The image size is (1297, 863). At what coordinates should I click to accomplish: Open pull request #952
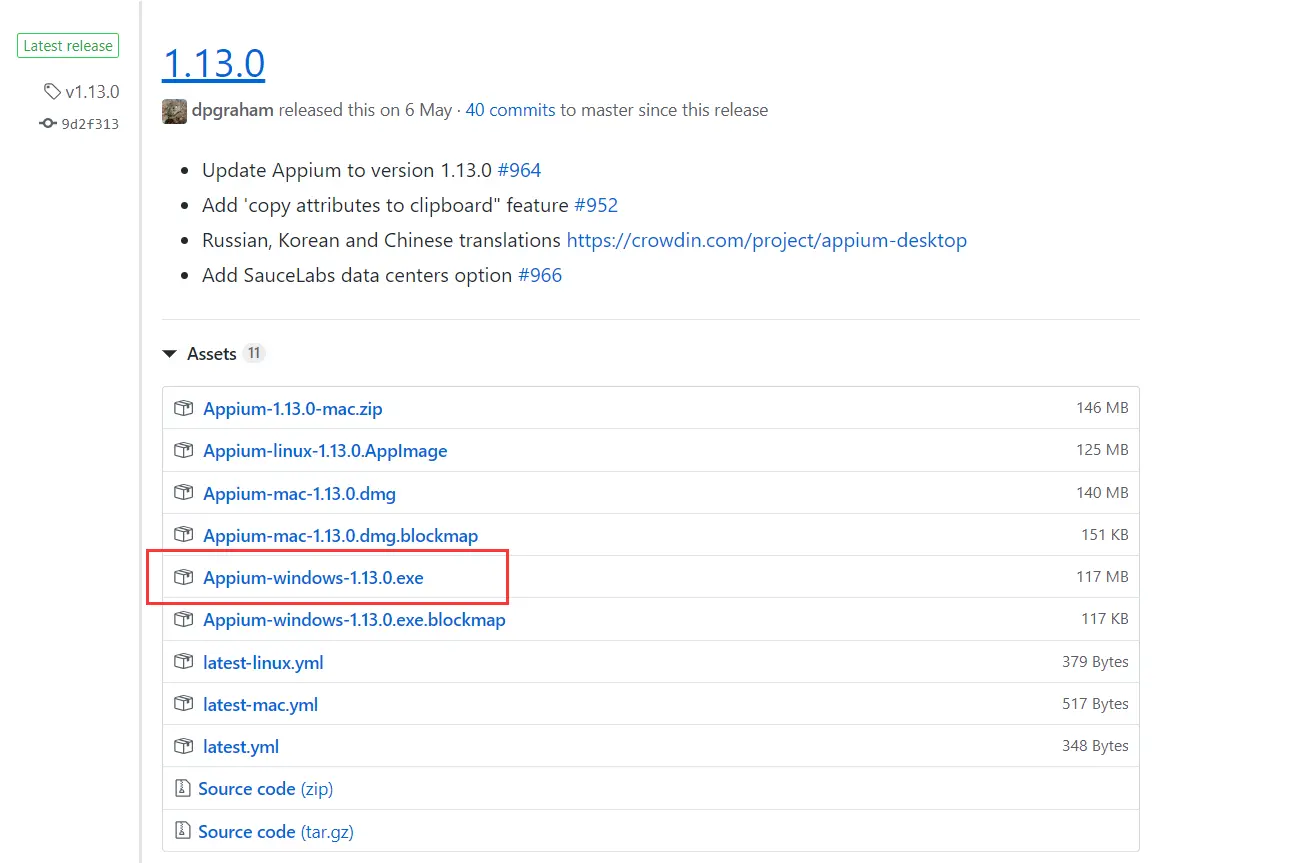(x=596, y=205)
